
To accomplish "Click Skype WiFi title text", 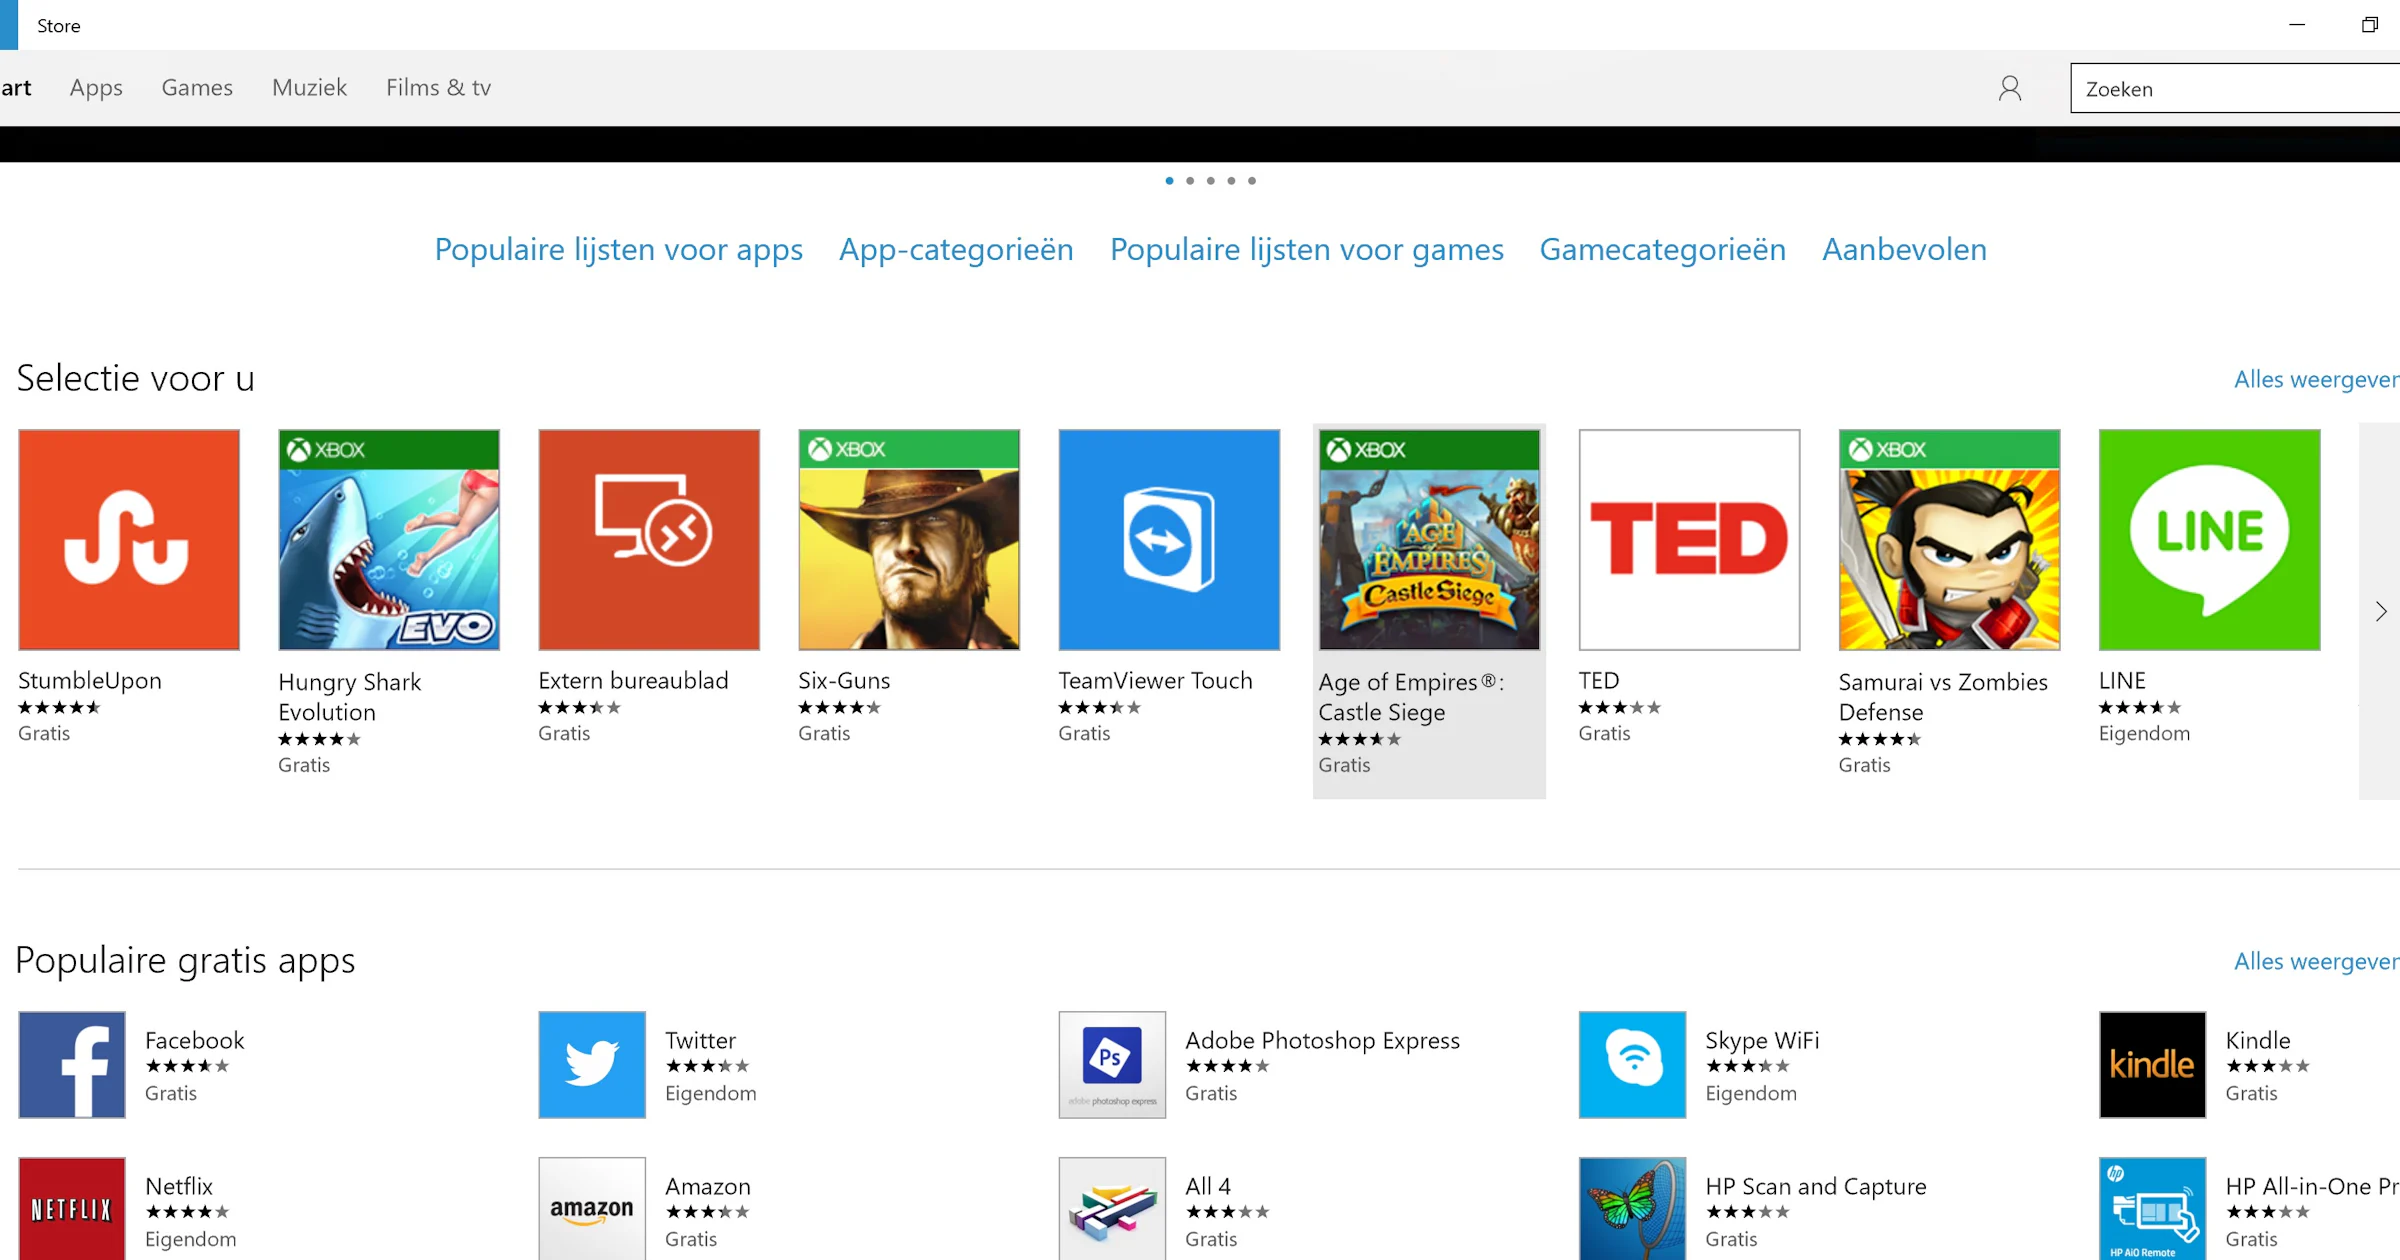I will click(1762, 1040).
